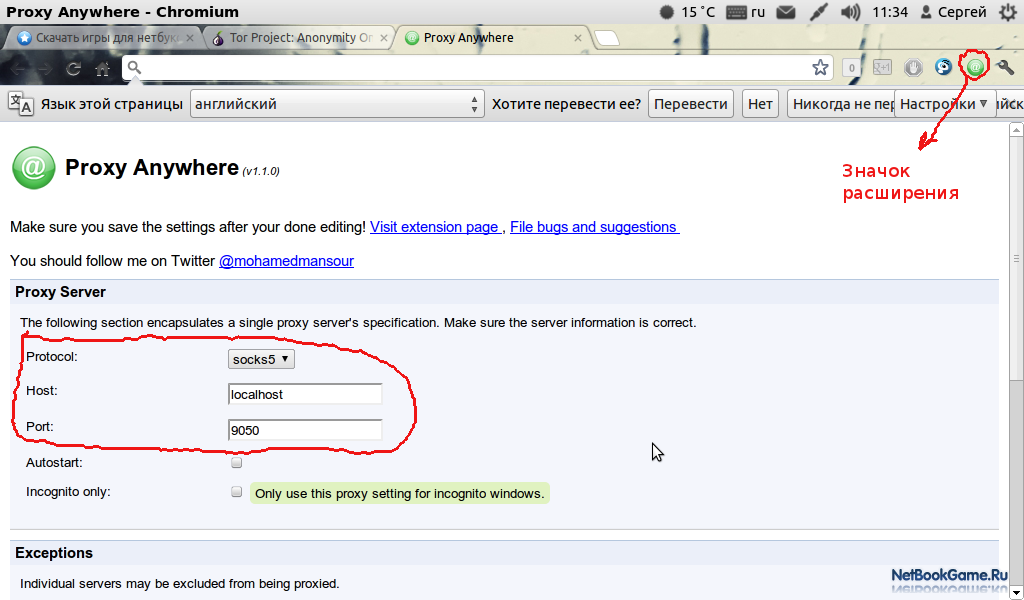The width and height of the screenshot is (1024, 600).
Task: Click the extension icon showing 0
Action: click(851, 67)
